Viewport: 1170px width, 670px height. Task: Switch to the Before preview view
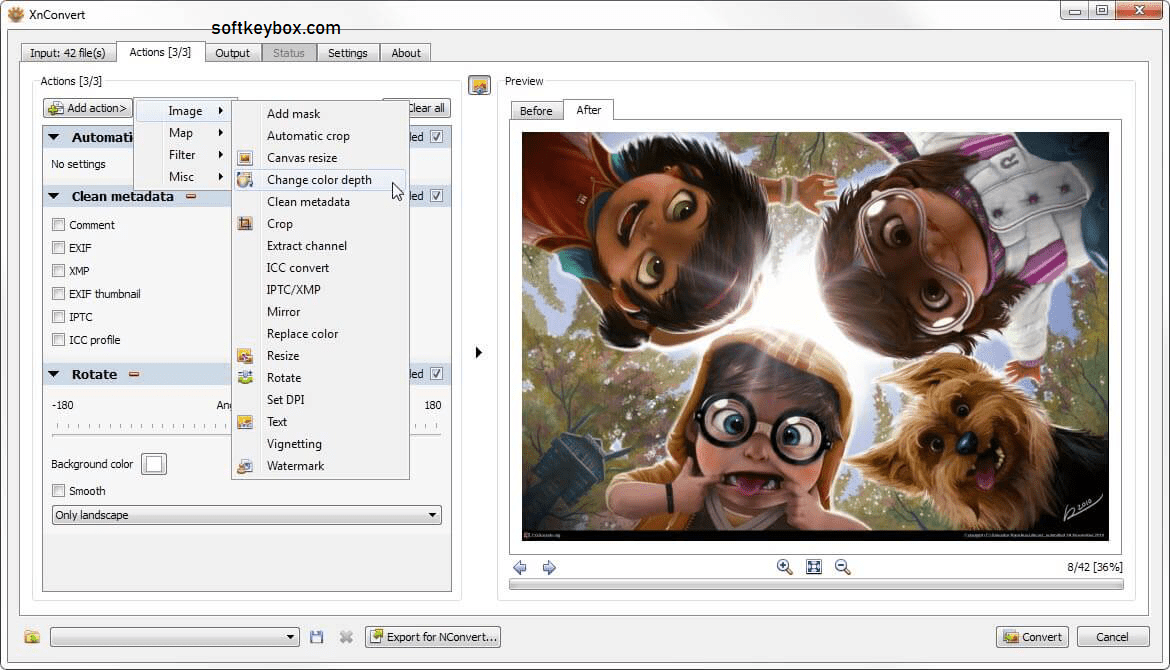pyautogui.click(x=537, y=110)
